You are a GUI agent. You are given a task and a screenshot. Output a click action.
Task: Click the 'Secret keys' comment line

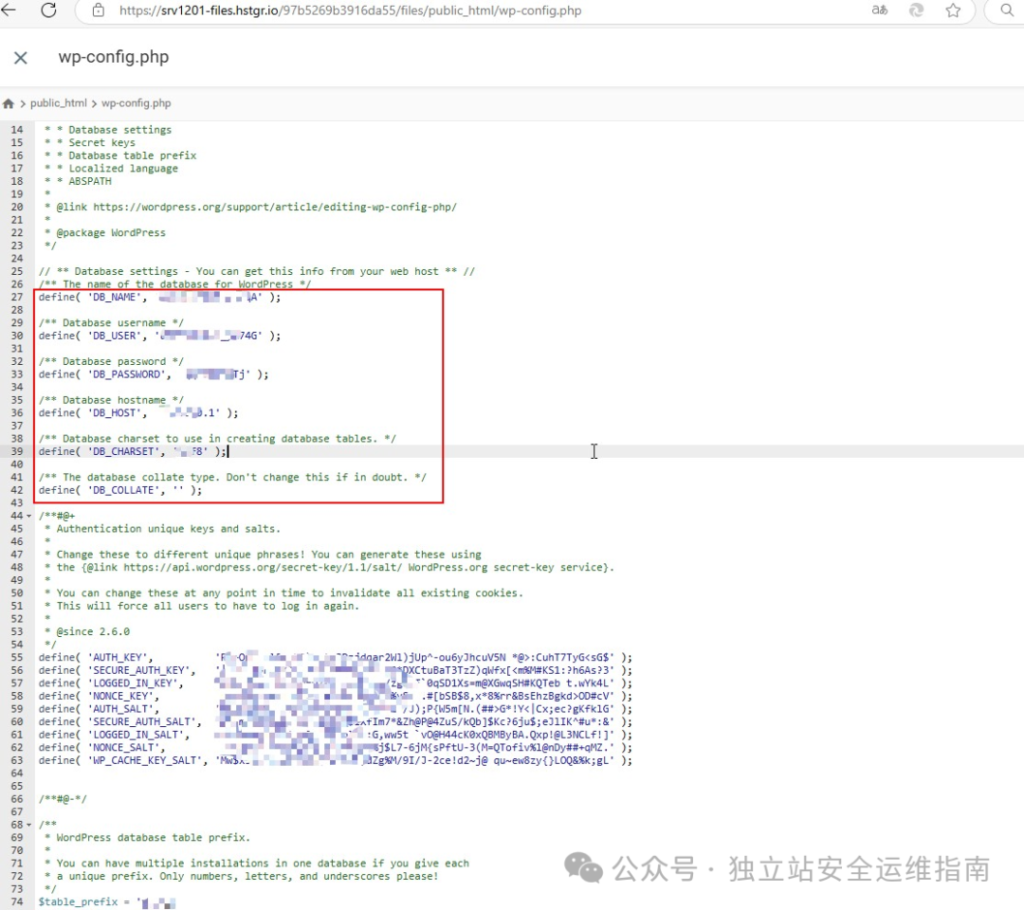(x=90, y=143)
